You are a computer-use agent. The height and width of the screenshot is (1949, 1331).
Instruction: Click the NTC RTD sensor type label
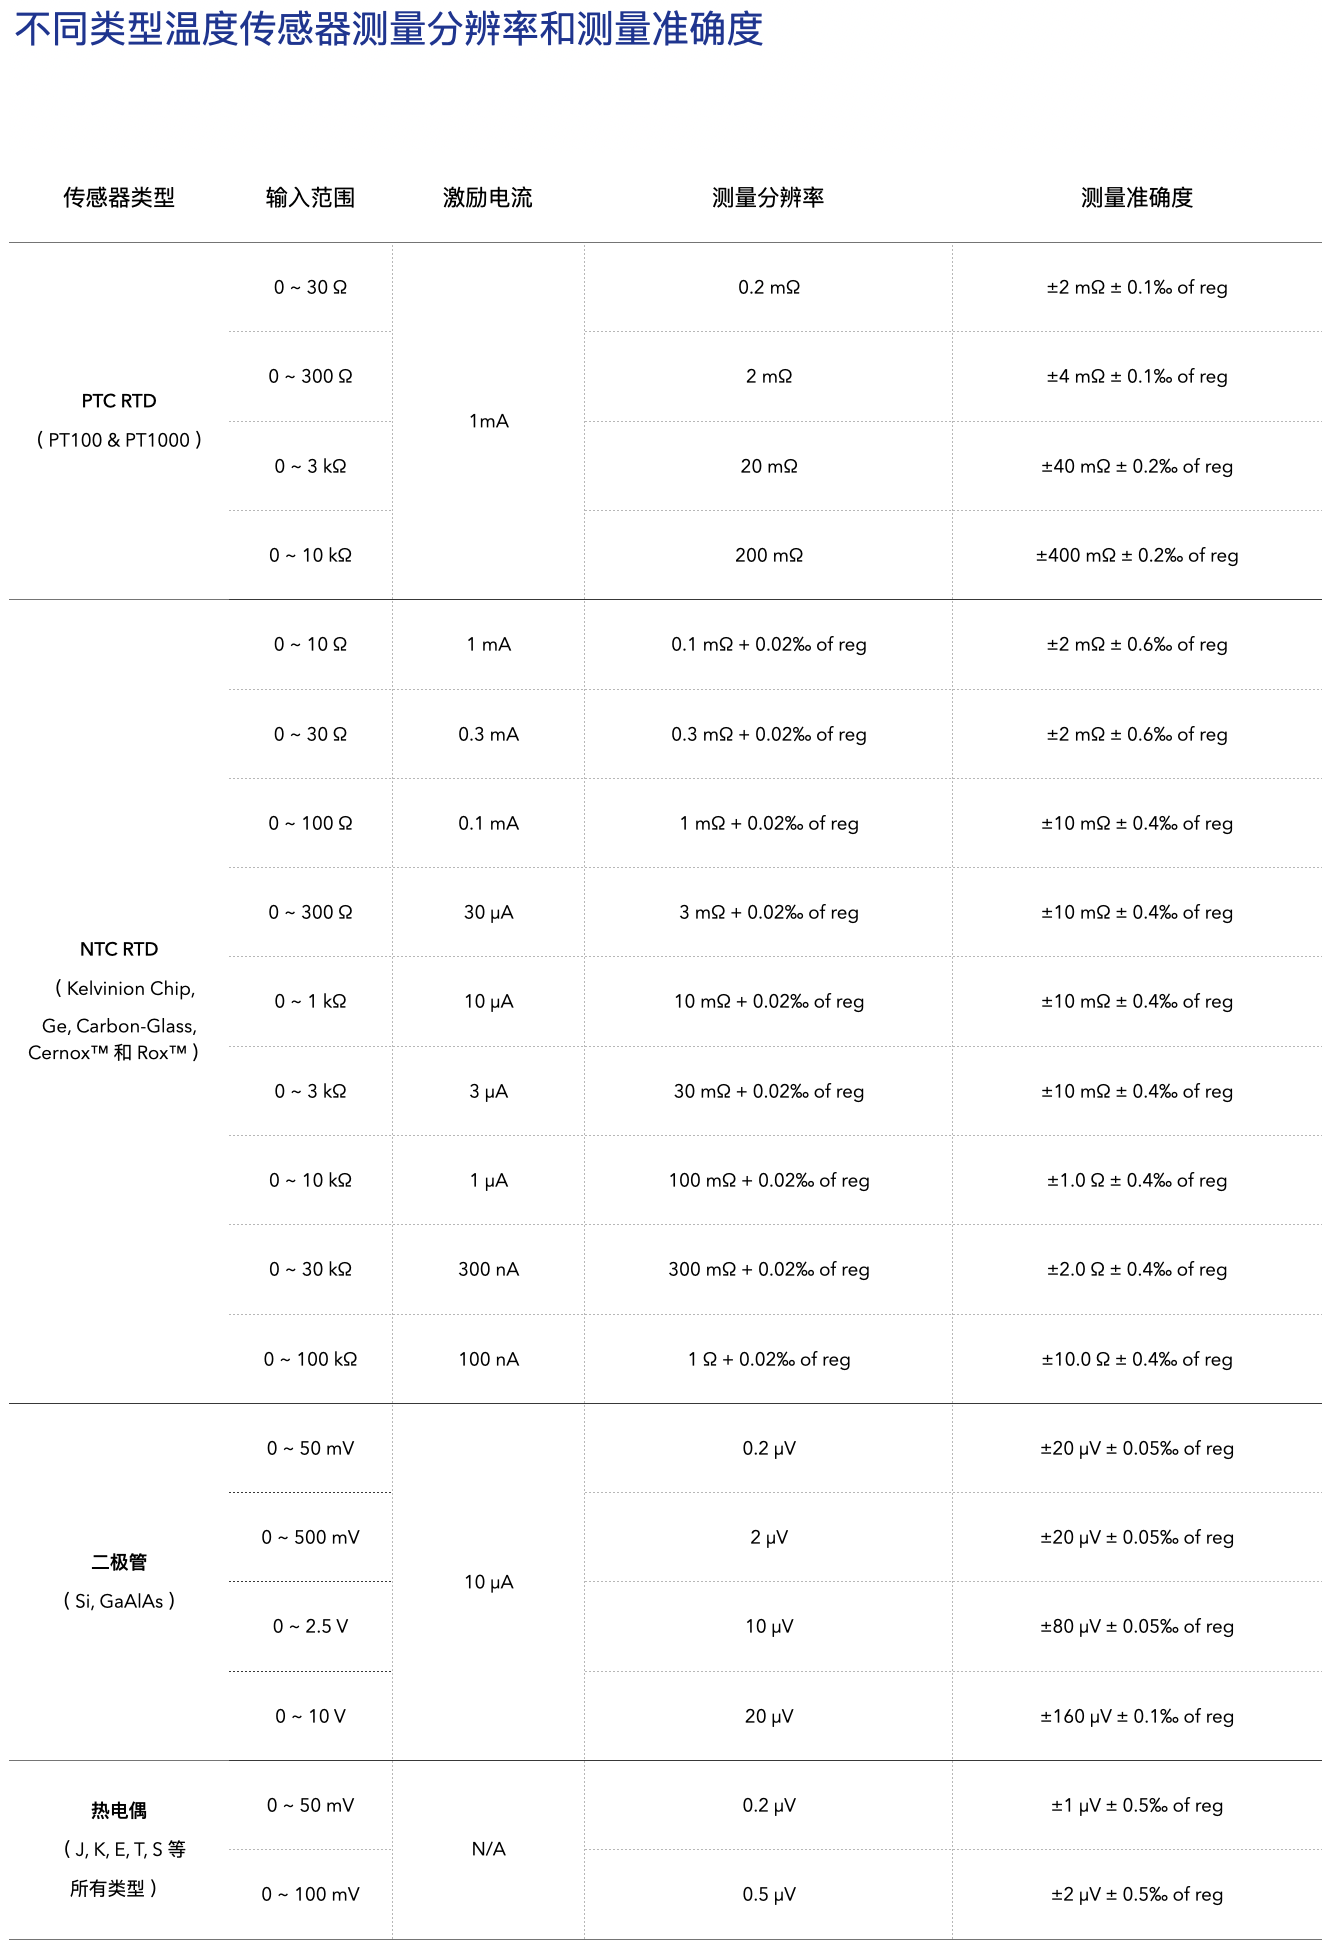point(119,949)
